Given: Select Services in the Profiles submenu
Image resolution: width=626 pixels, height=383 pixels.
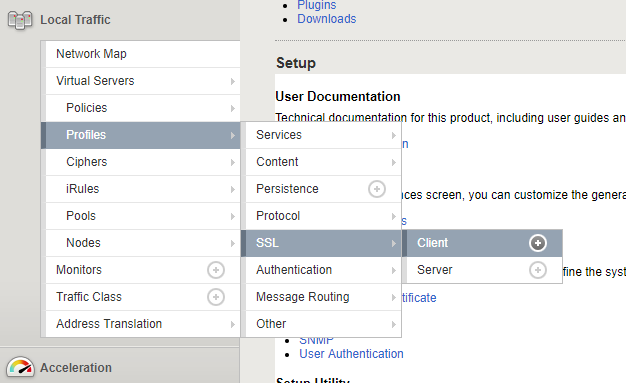Looking at the screenshot, I should point(323,135).
